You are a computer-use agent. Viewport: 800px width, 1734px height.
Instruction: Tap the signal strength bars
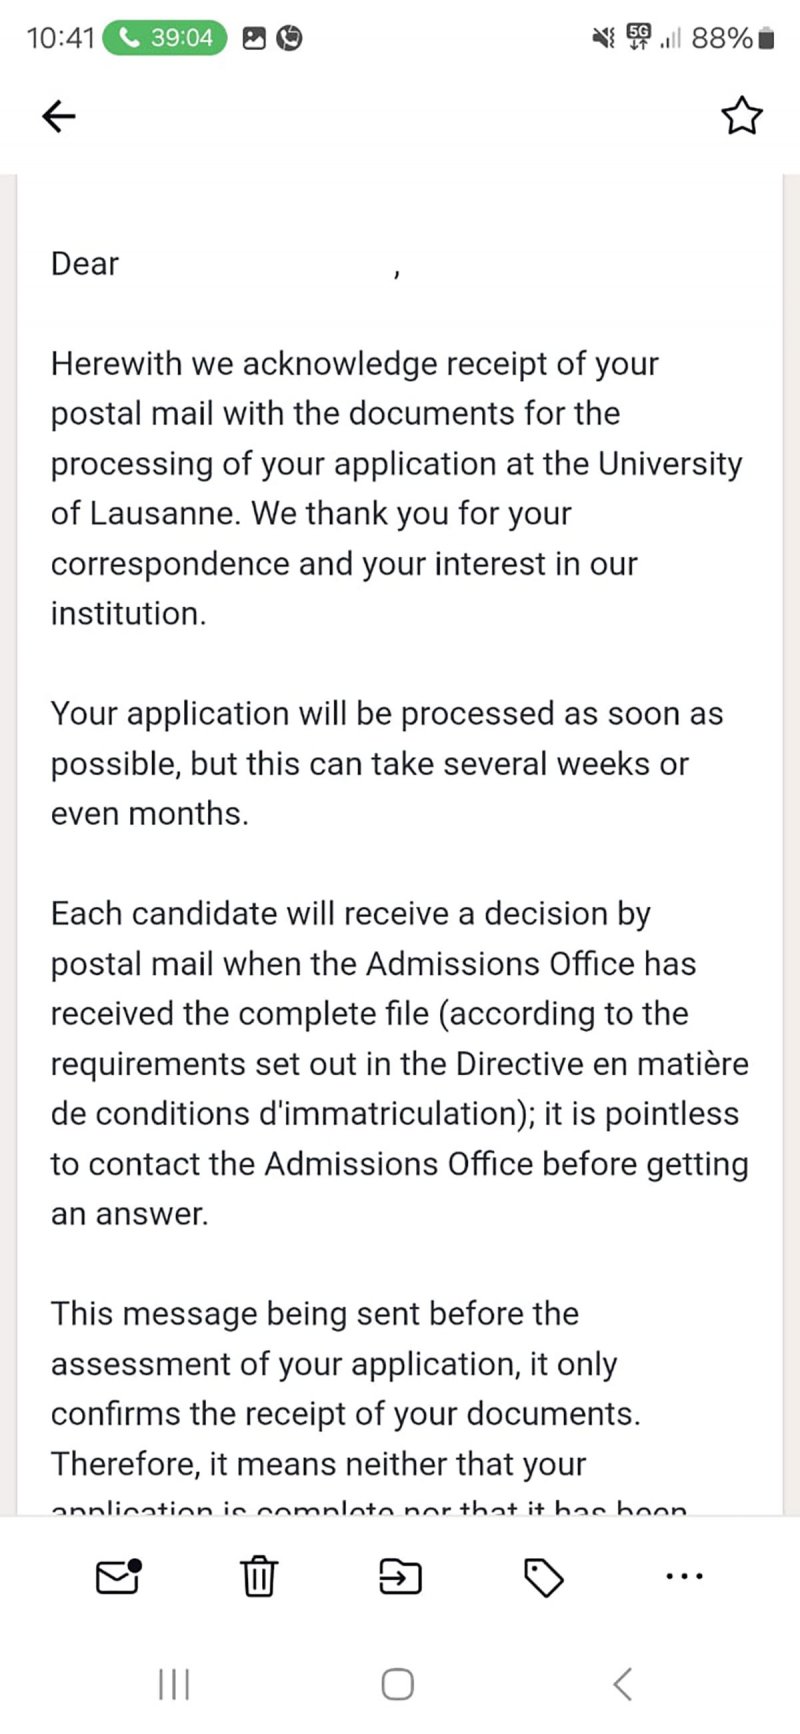click(x=670, y=39)
